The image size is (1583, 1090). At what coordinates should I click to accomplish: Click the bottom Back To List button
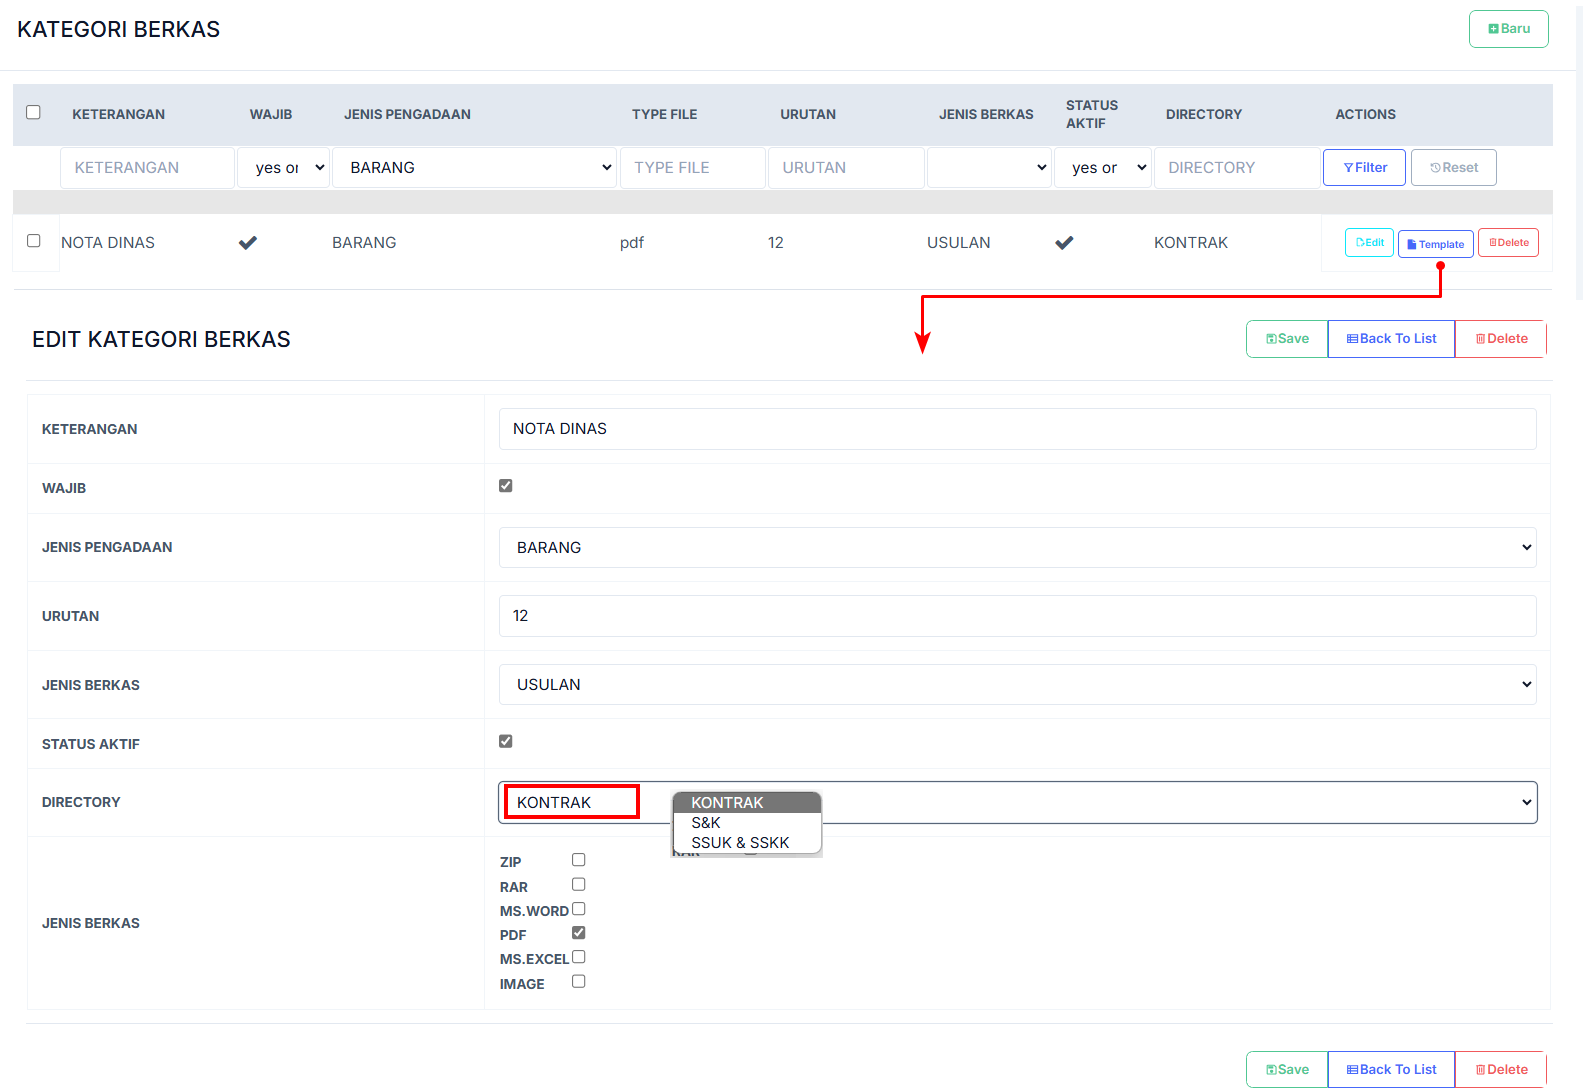tap(1391, 1070)
